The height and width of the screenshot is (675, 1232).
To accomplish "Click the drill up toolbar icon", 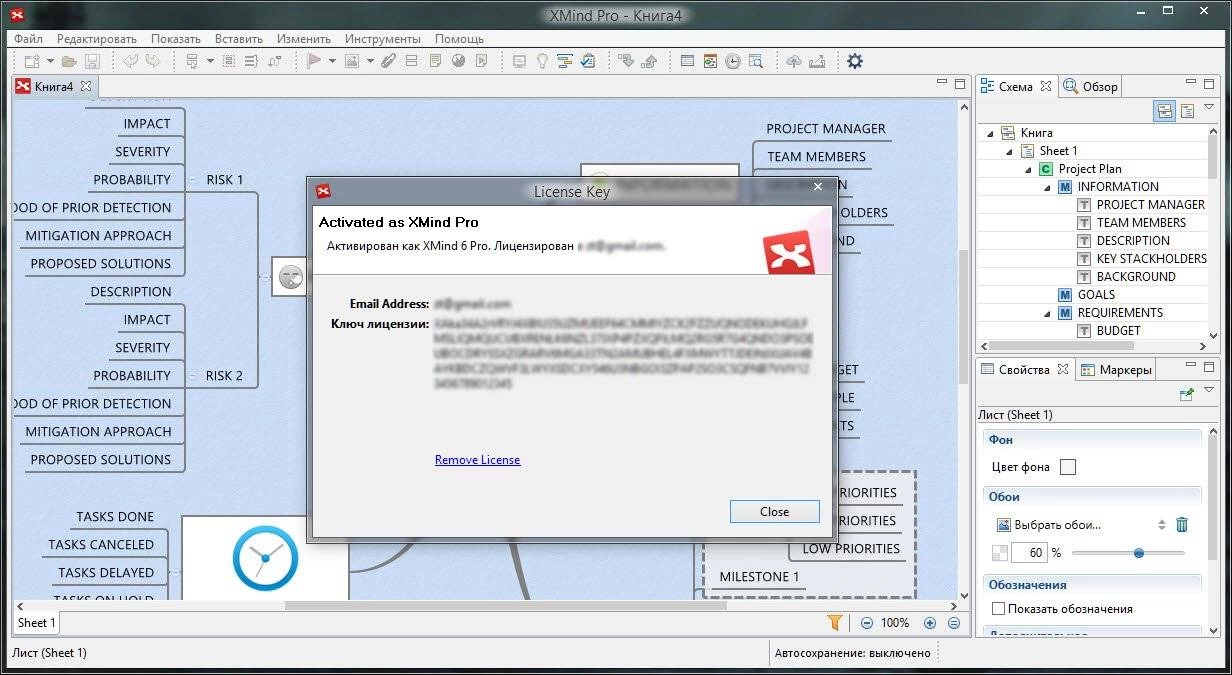I will click(x=649, y=61).
